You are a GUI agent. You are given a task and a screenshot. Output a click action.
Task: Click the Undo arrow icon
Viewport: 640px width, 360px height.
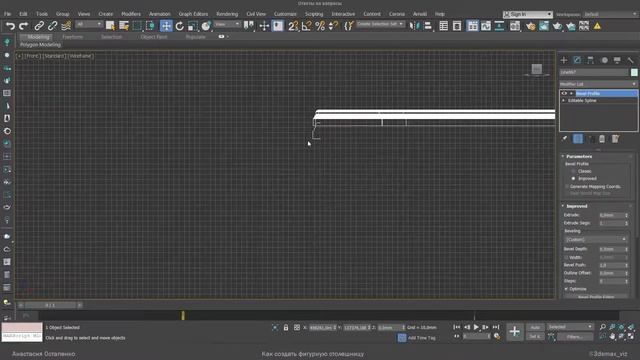point(10,26)
